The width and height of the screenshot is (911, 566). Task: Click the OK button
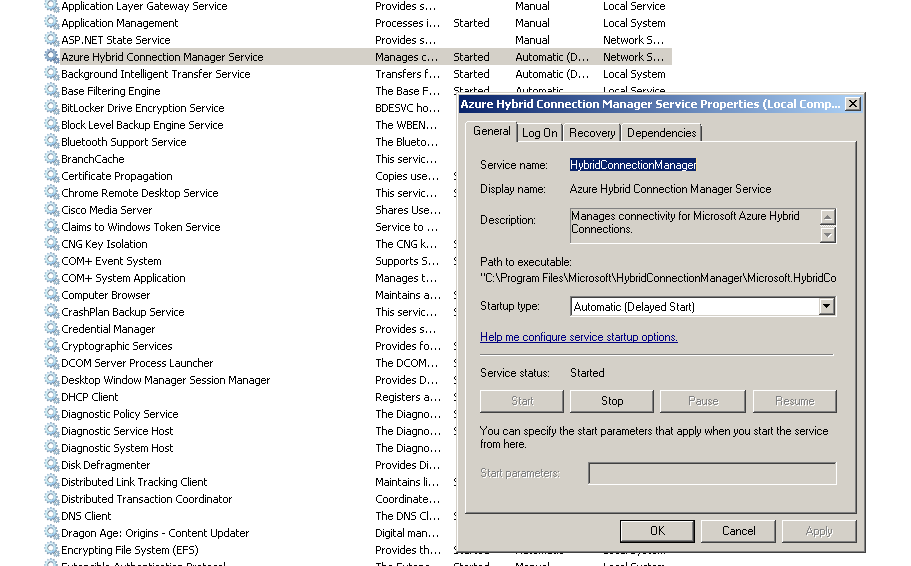657,531
